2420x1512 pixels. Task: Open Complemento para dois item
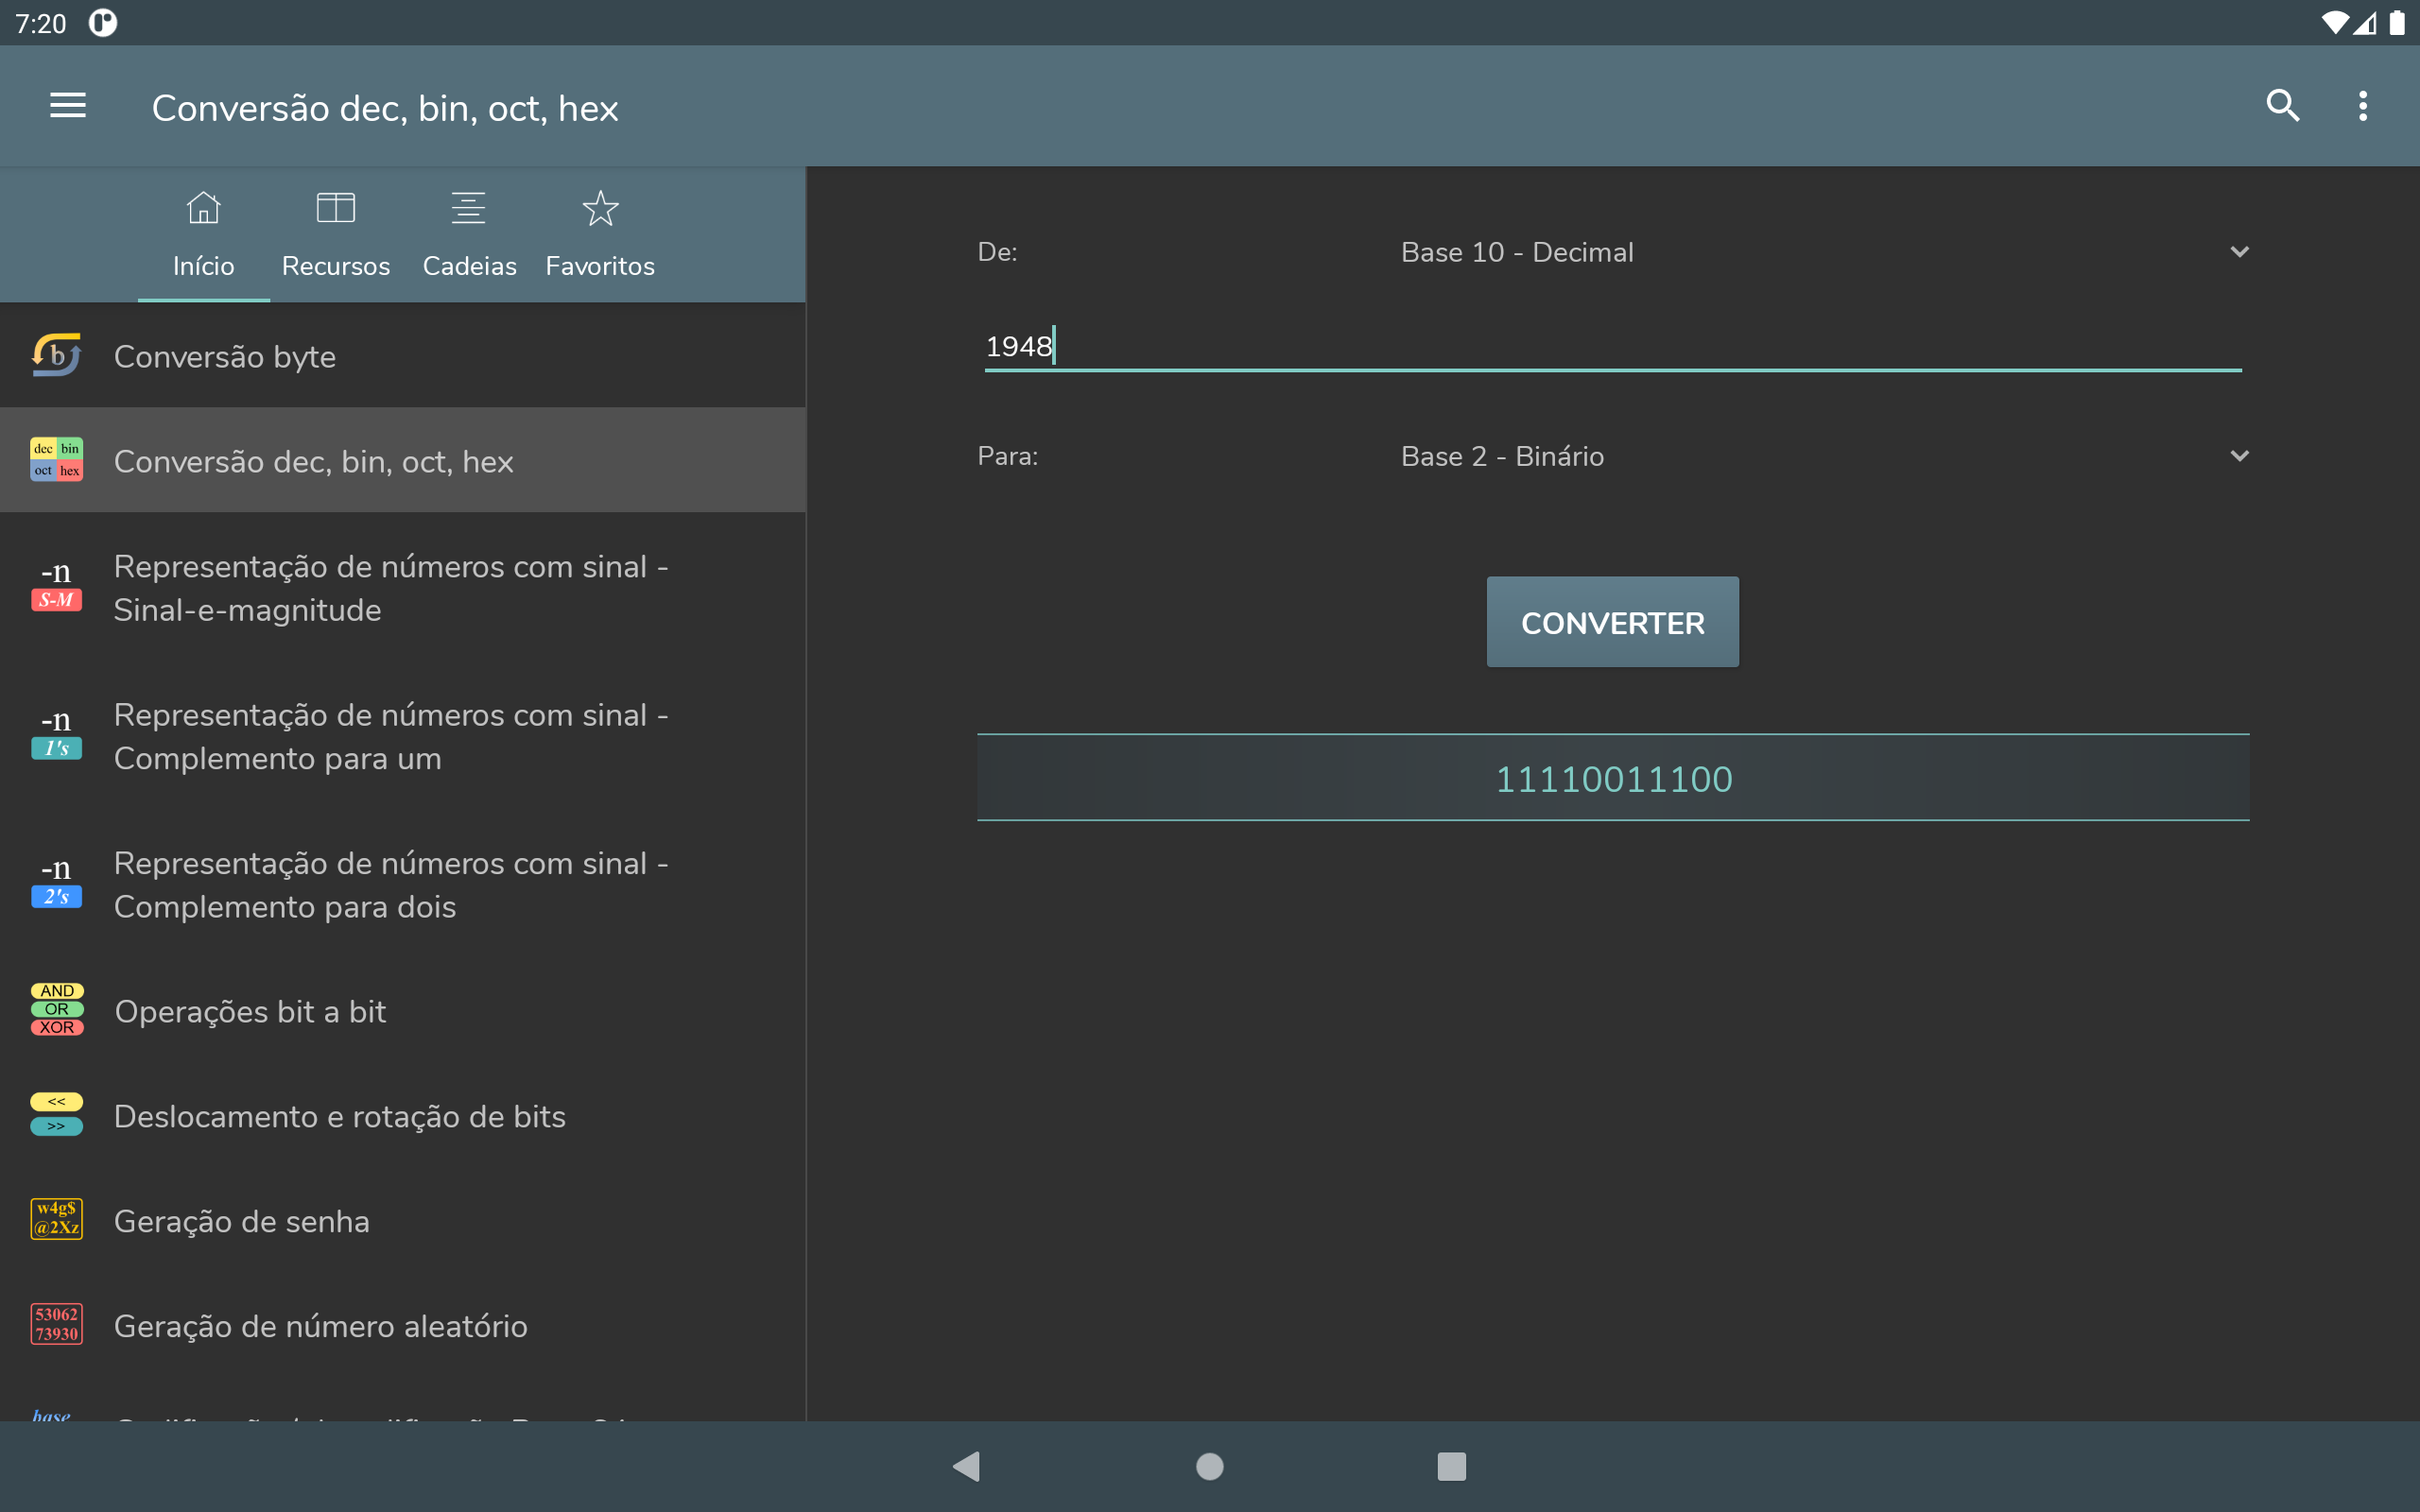pyautogui.click(x=403, y=883)
